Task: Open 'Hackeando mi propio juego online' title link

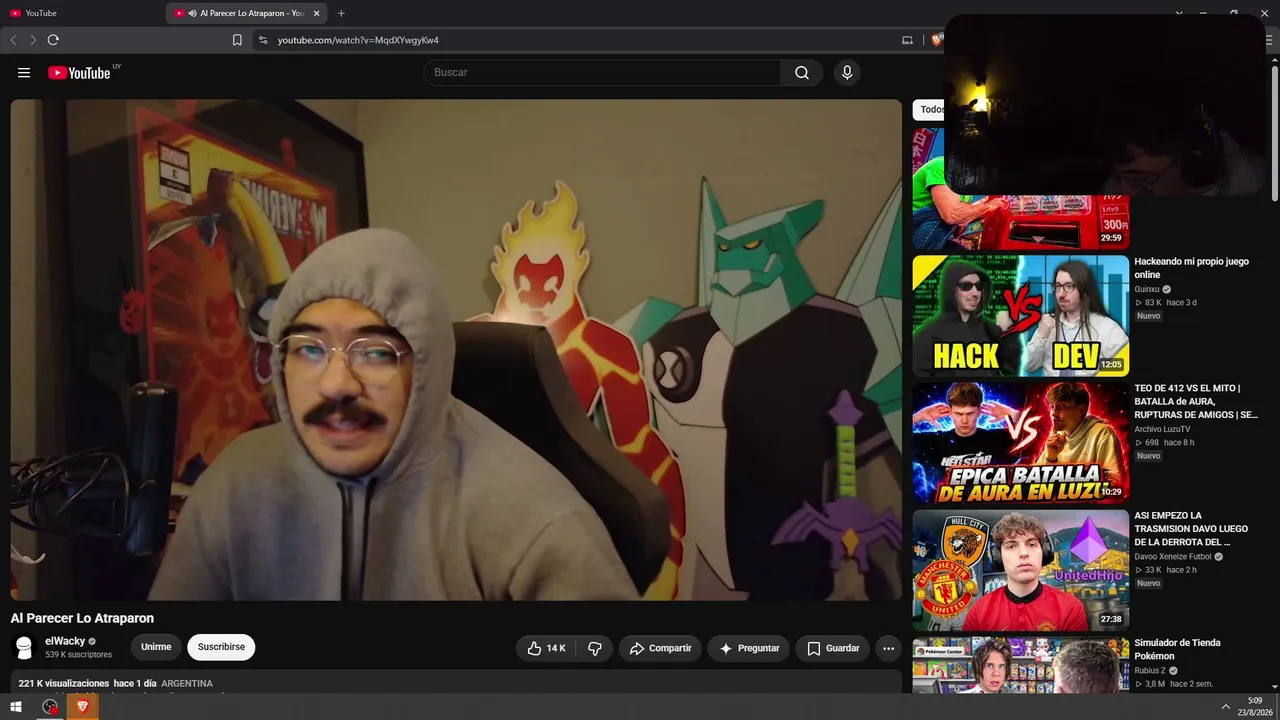Action: (1191, 268)
